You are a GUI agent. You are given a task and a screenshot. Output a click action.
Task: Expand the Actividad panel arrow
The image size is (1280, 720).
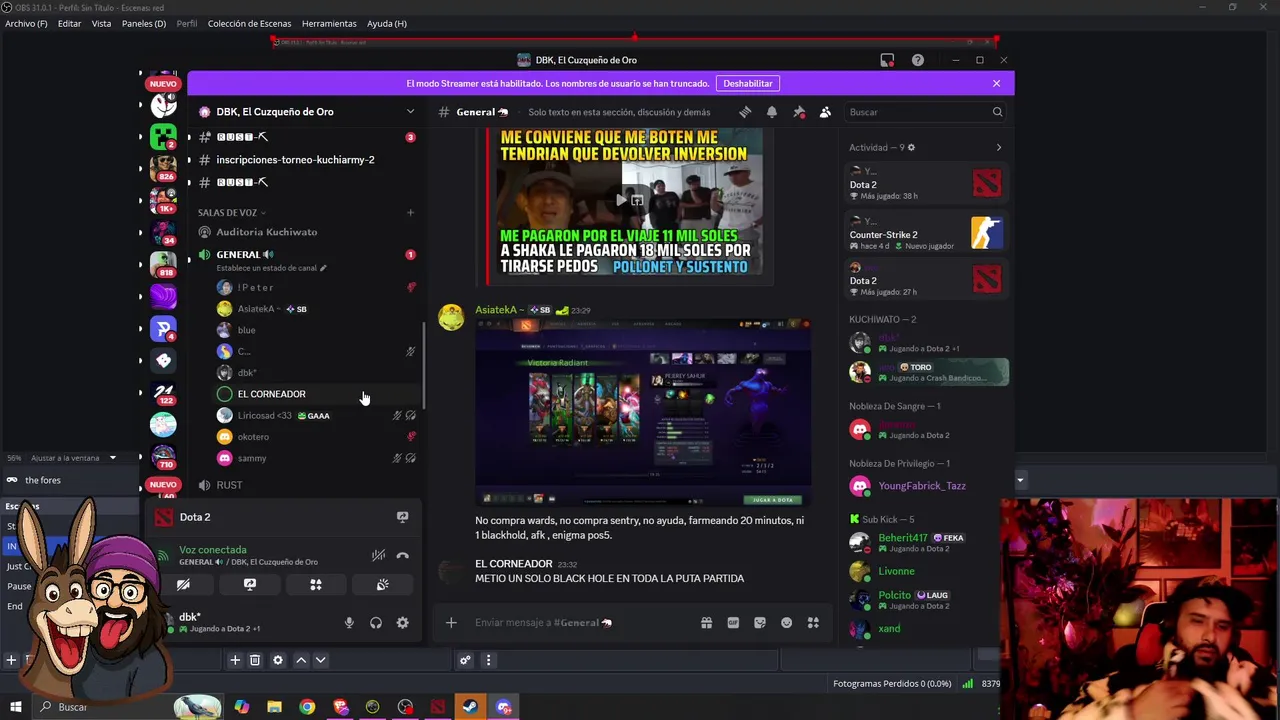click(x=998, y=147)
